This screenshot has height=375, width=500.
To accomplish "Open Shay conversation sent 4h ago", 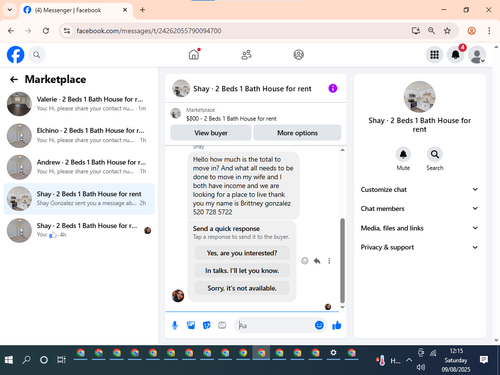I will [x=79, y=230].
